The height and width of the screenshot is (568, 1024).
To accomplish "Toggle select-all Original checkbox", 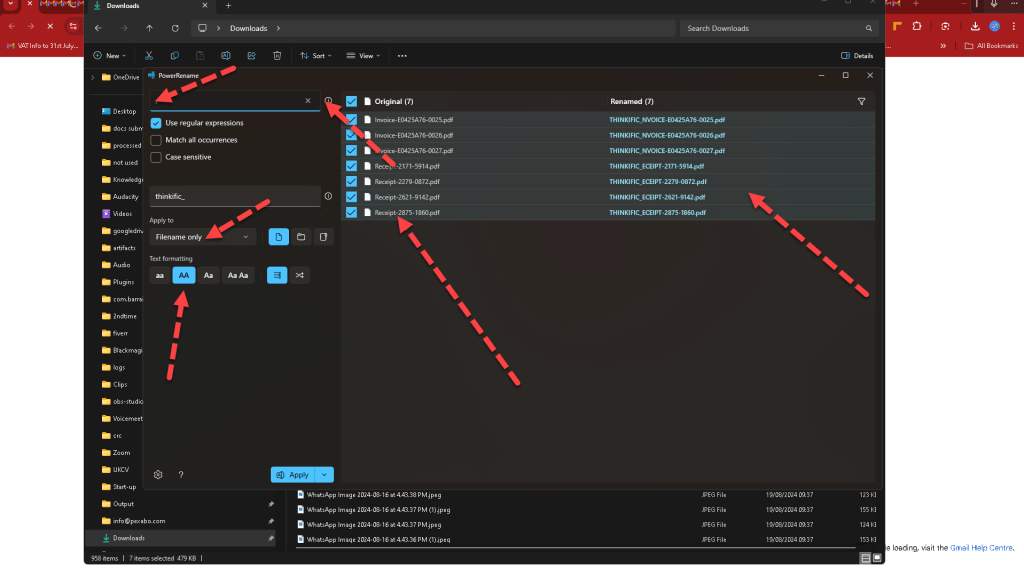I will click(x=351, y=101).
